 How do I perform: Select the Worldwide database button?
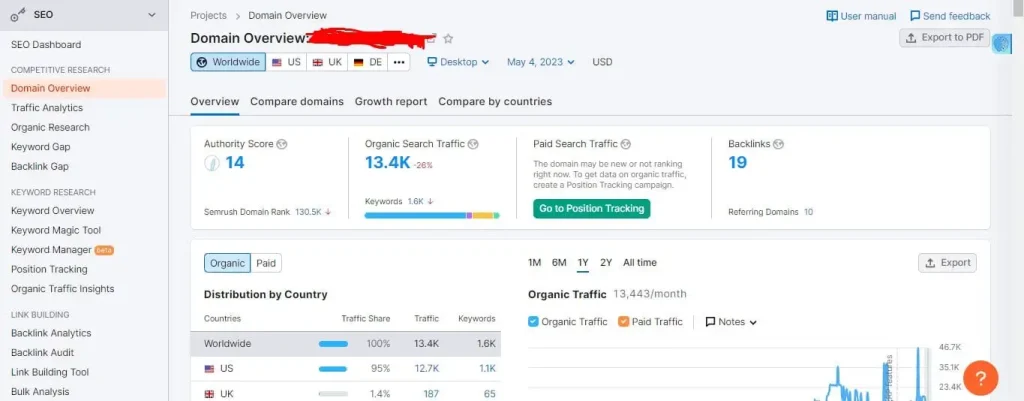[x=228, y=62]
